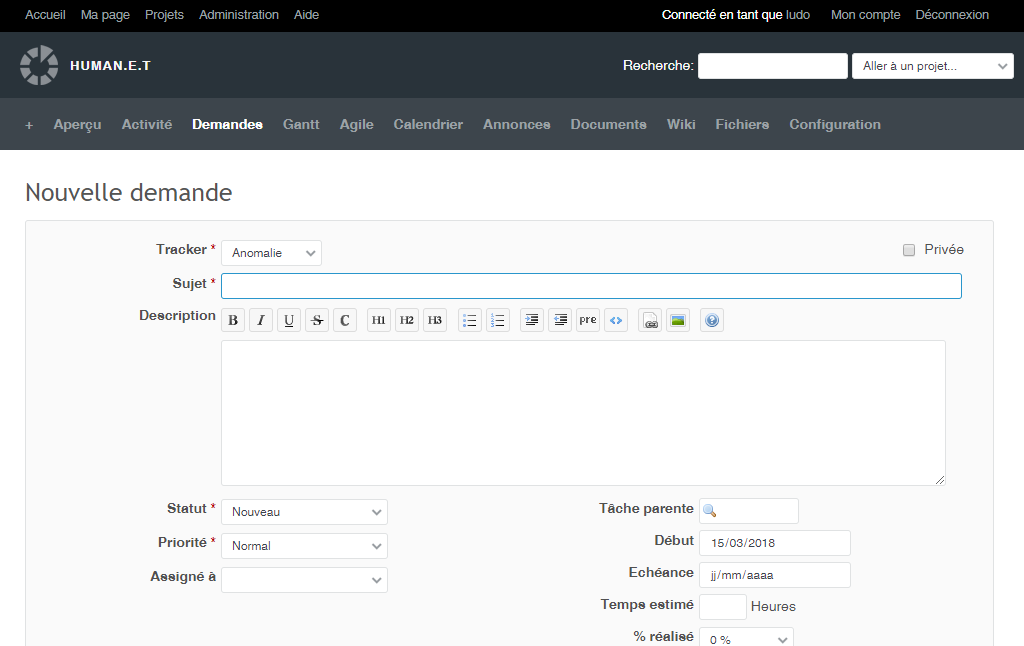Image resolution: width=1024 pixels, height=646 pixels.
Task: Apply strikethrough formatting button
Action: click(x=317, y=320)
